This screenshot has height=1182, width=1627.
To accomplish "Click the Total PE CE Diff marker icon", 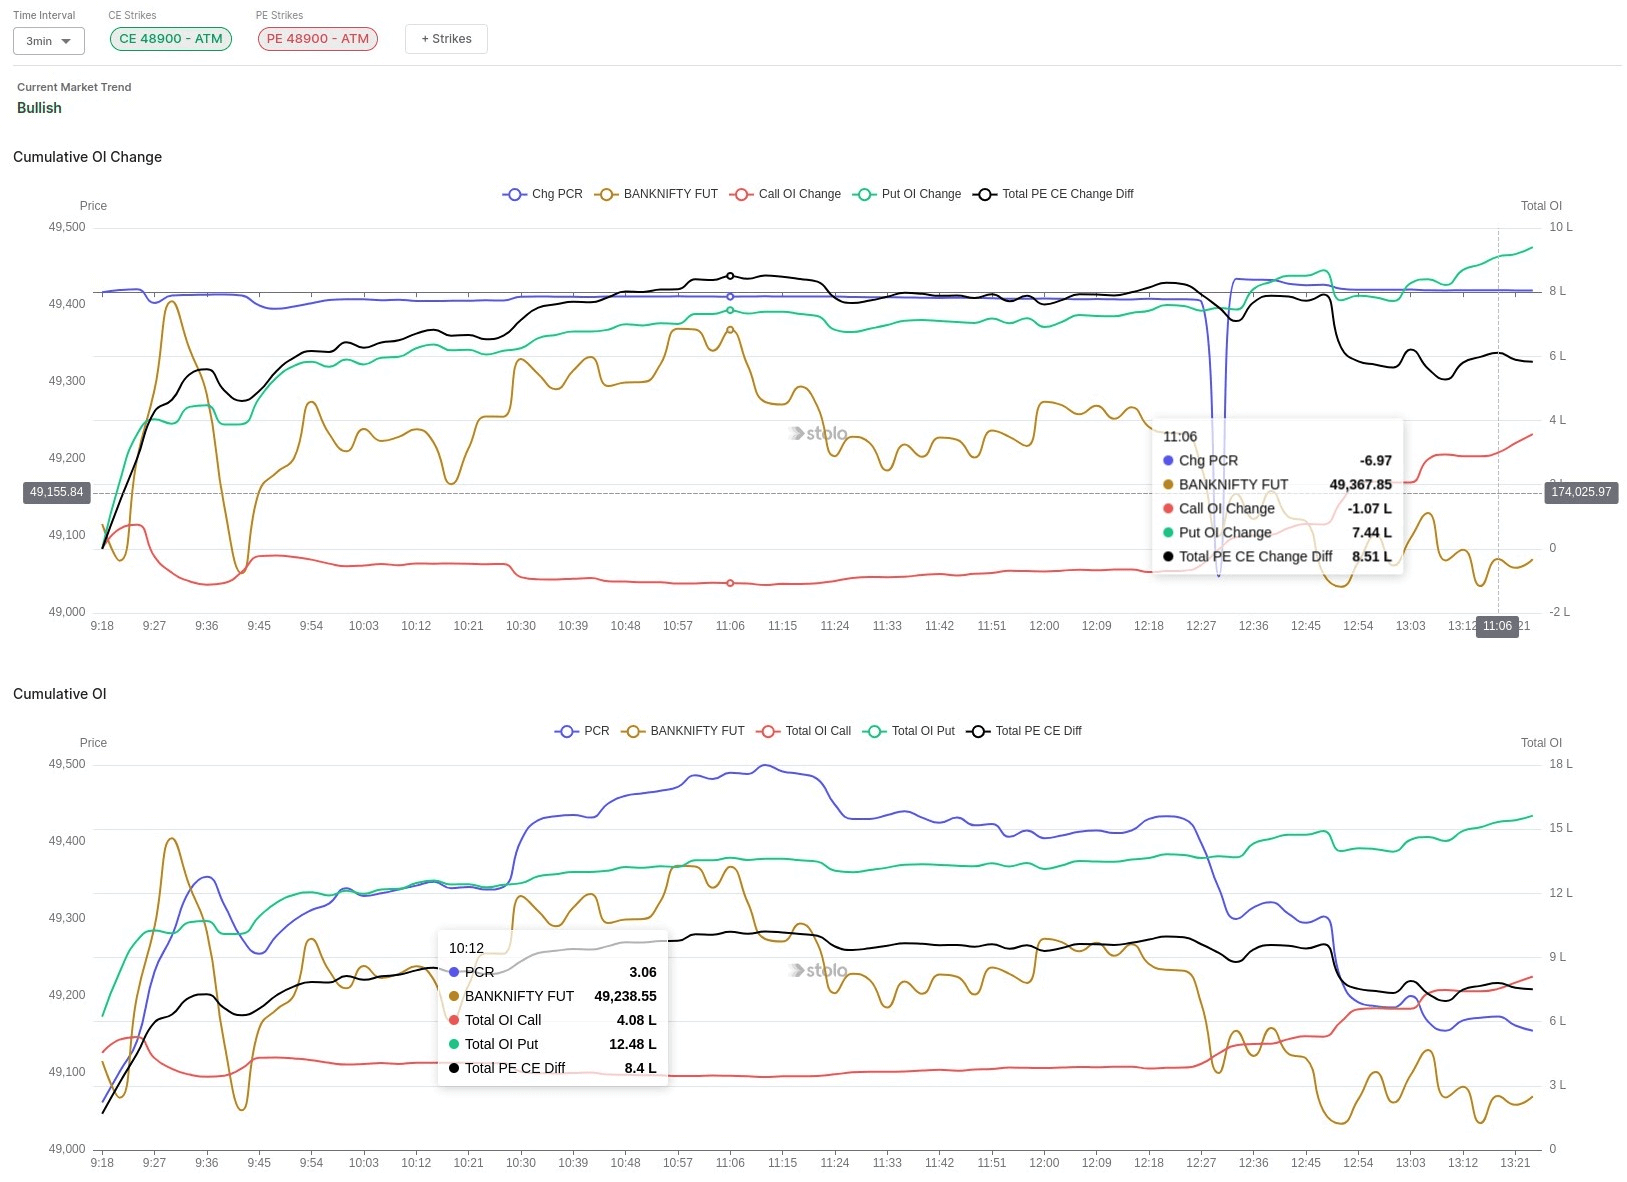I will (976, 731).
